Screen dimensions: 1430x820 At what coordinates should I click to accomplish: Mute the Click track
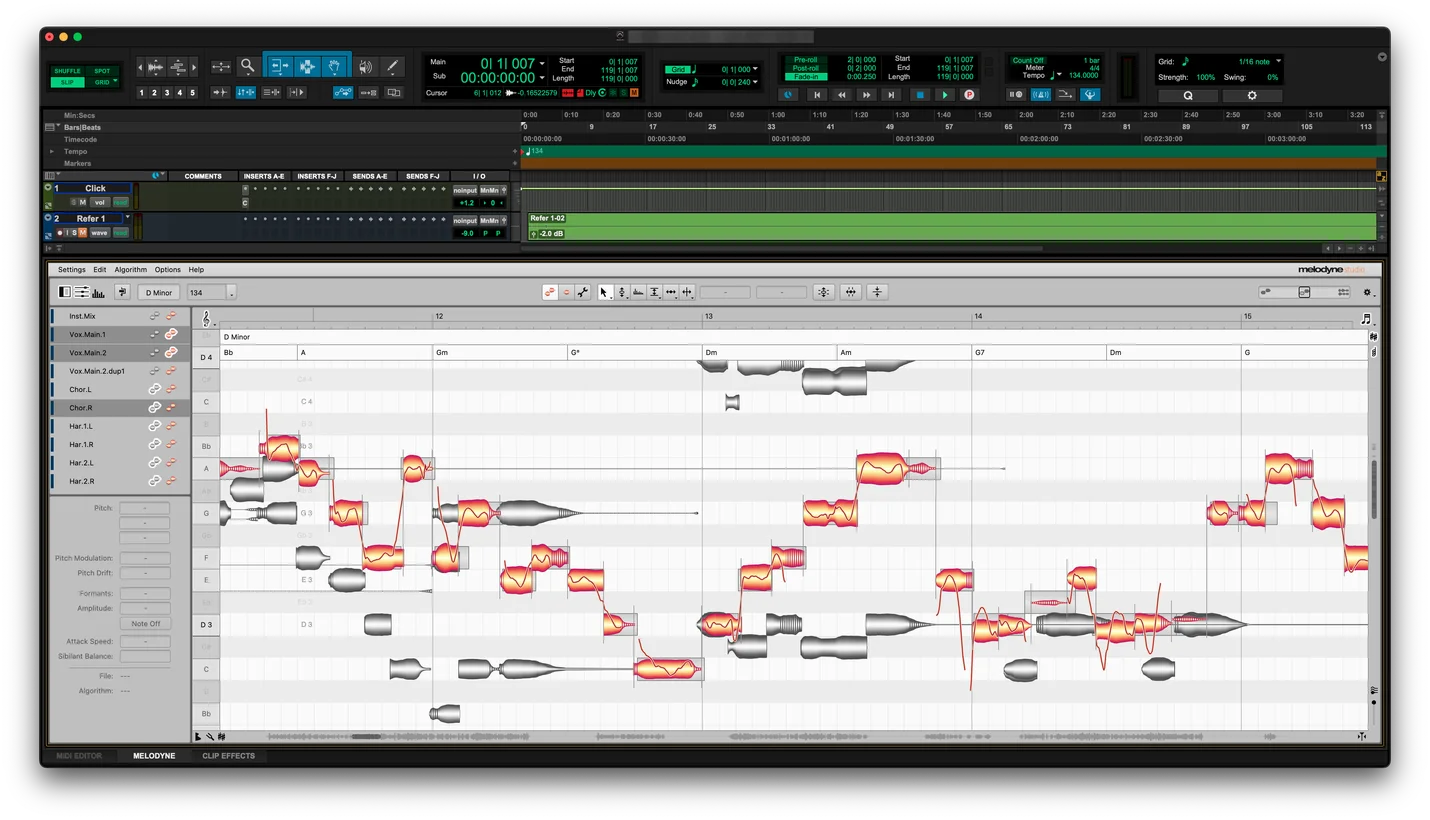click(83, 203)
